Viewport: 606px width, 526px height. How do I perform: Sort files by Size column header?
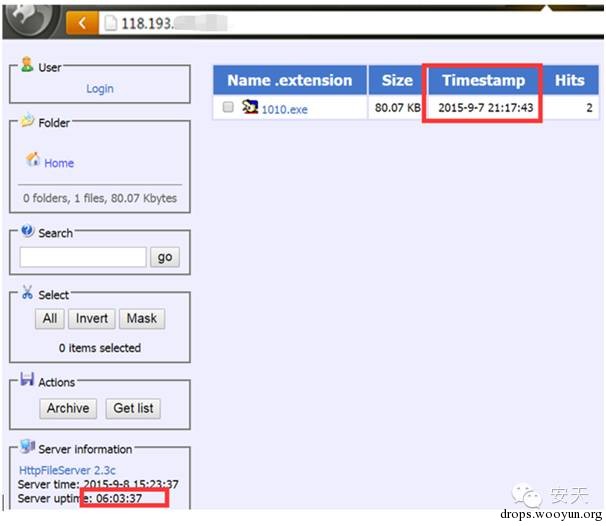pyautogui.click(x=396, y=81)
